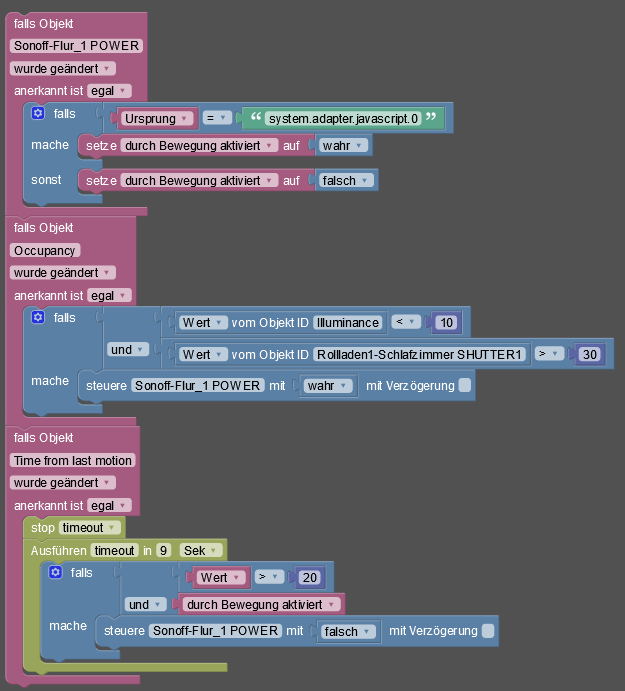Edit the number 30 threshold value
The width and height of the screenshot is (625, 691).
coord(590,354)
